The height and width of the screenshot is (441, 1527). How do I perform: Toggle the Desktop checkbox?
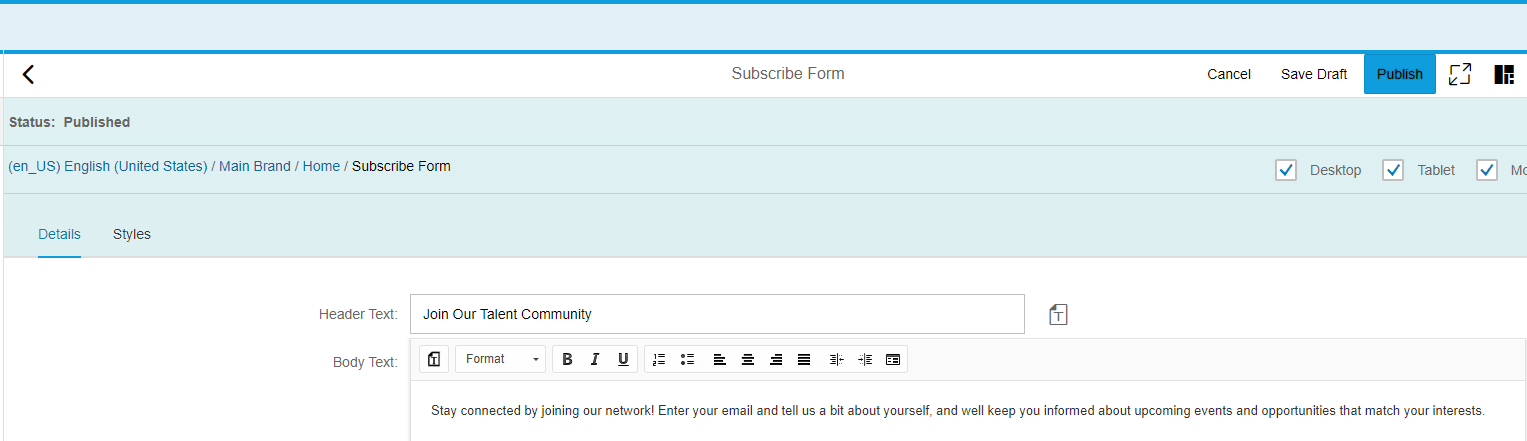tap(1286, 170)
